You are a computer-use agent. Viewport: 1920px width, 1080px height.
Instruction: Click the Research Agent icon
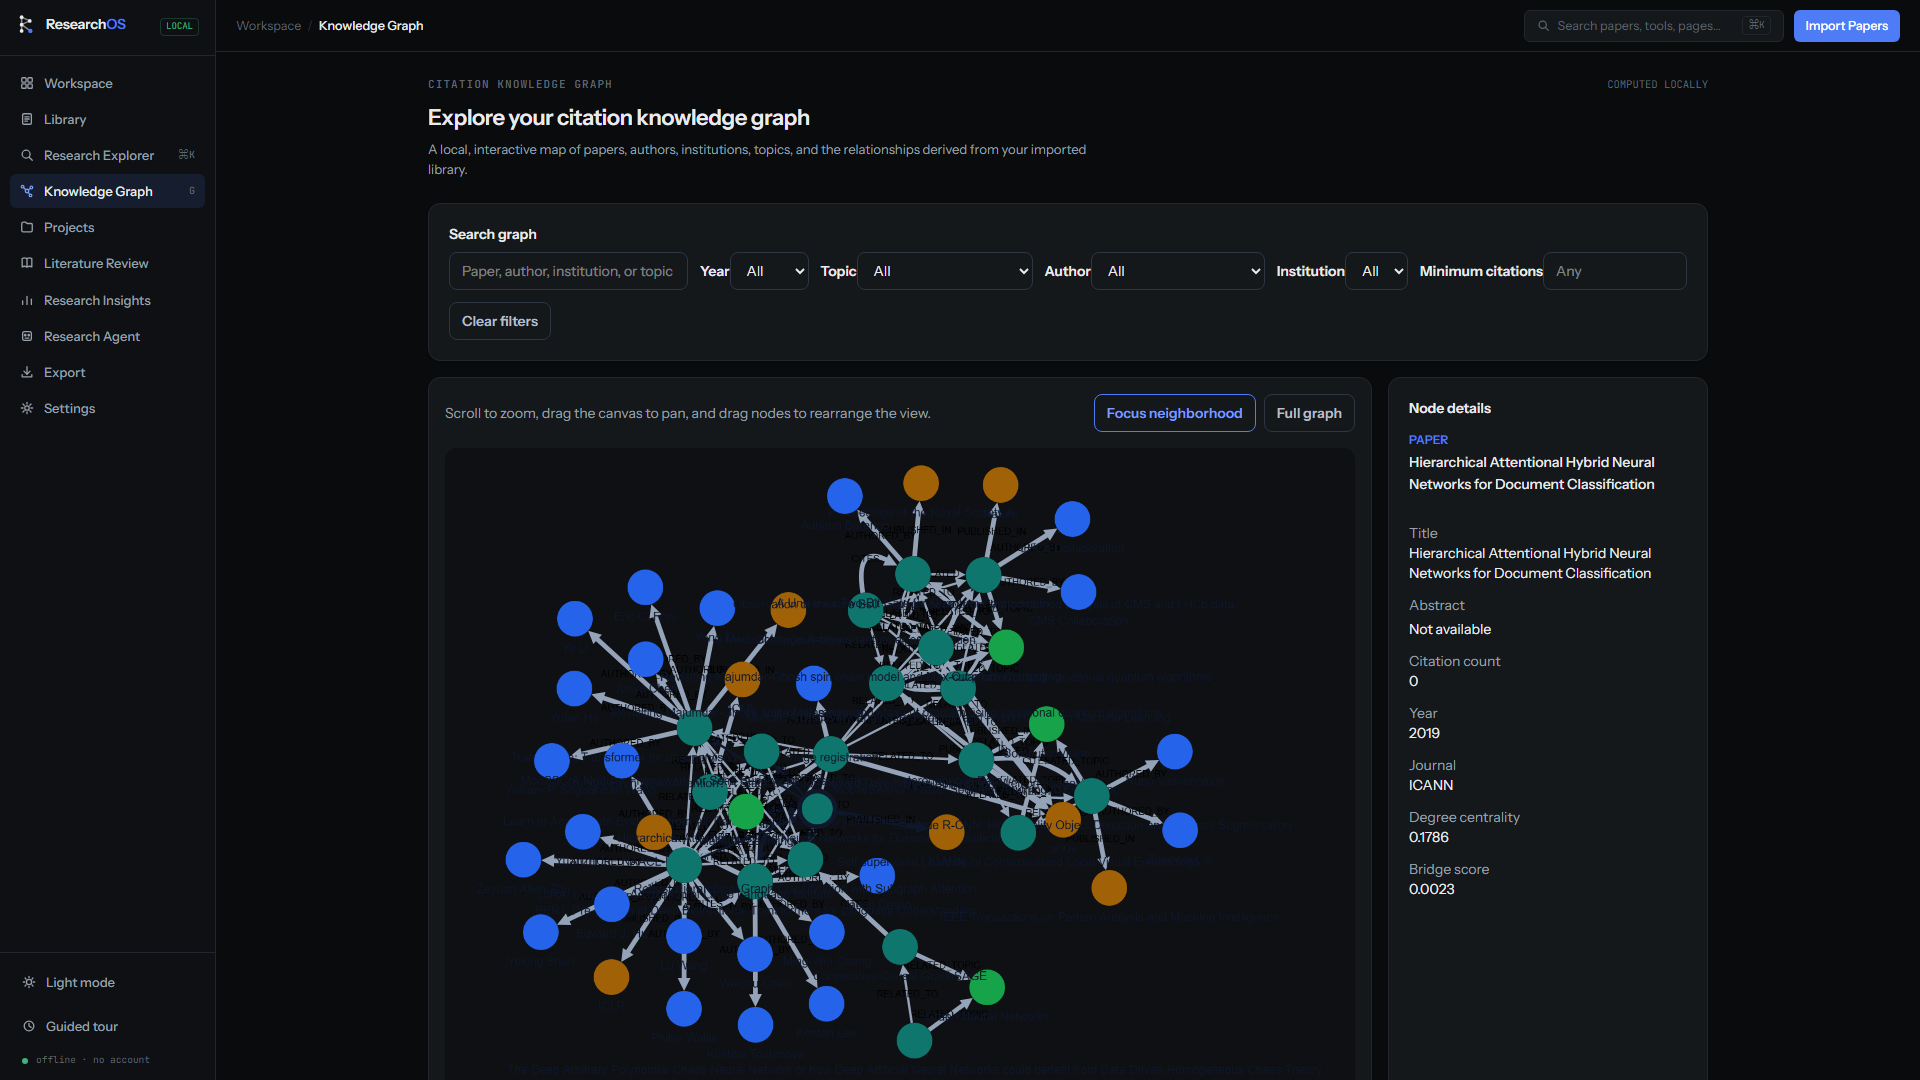point(27,336)
